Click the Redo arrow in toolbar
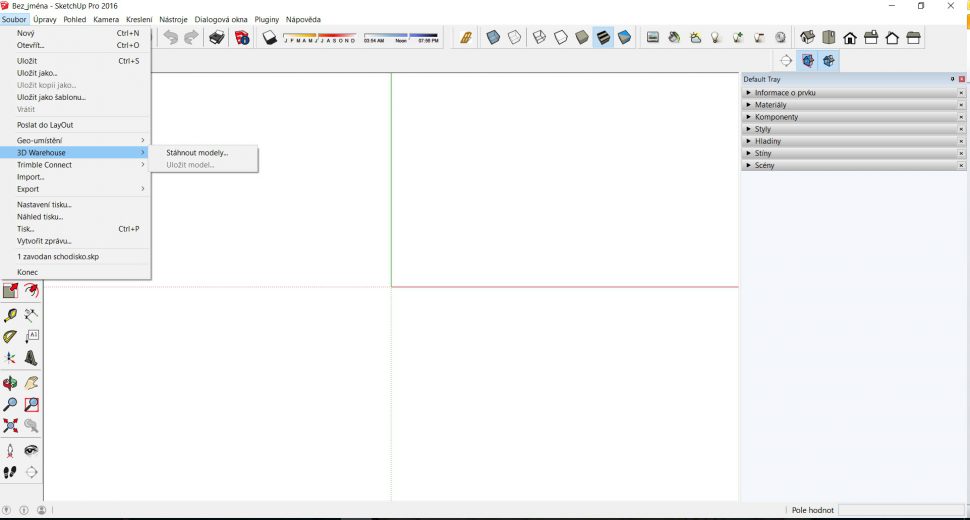This screenshot has width=970, height=520. [191, 38]
